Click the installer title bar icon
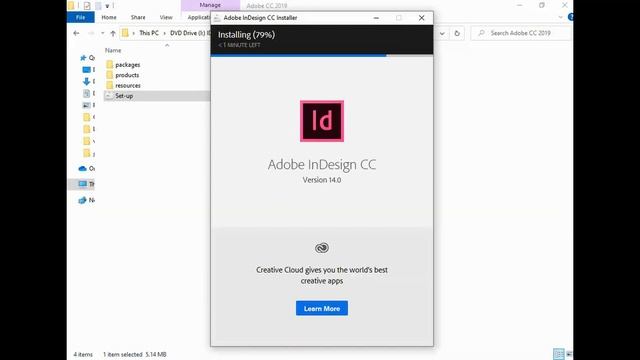The image size is (640, 360). click(217, 18)
